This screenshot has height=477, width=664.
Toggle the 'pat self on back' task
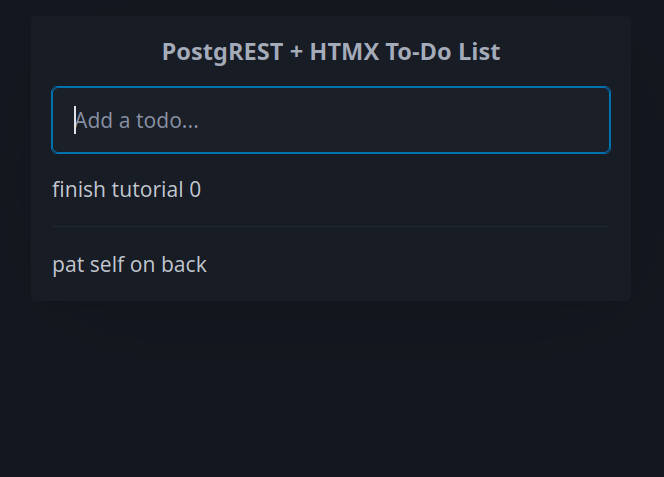[130, 265]
